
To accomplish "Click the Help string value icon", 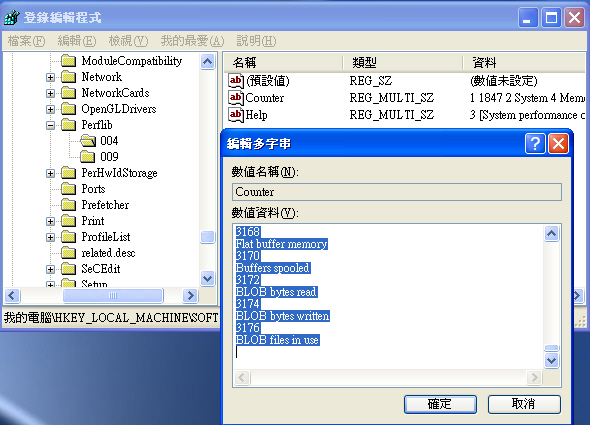I will (236, 114).
